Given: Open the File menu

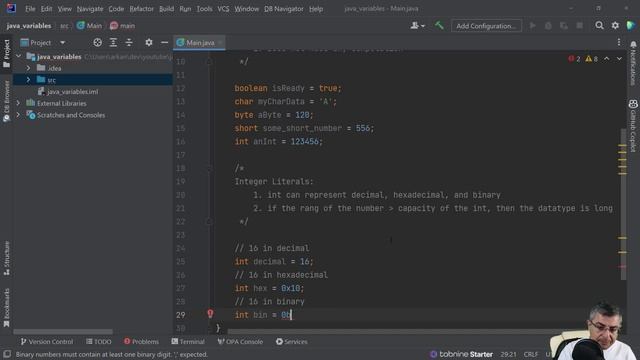Looking at the screenshot, I should pyautogui.click(x=30, y=9).
